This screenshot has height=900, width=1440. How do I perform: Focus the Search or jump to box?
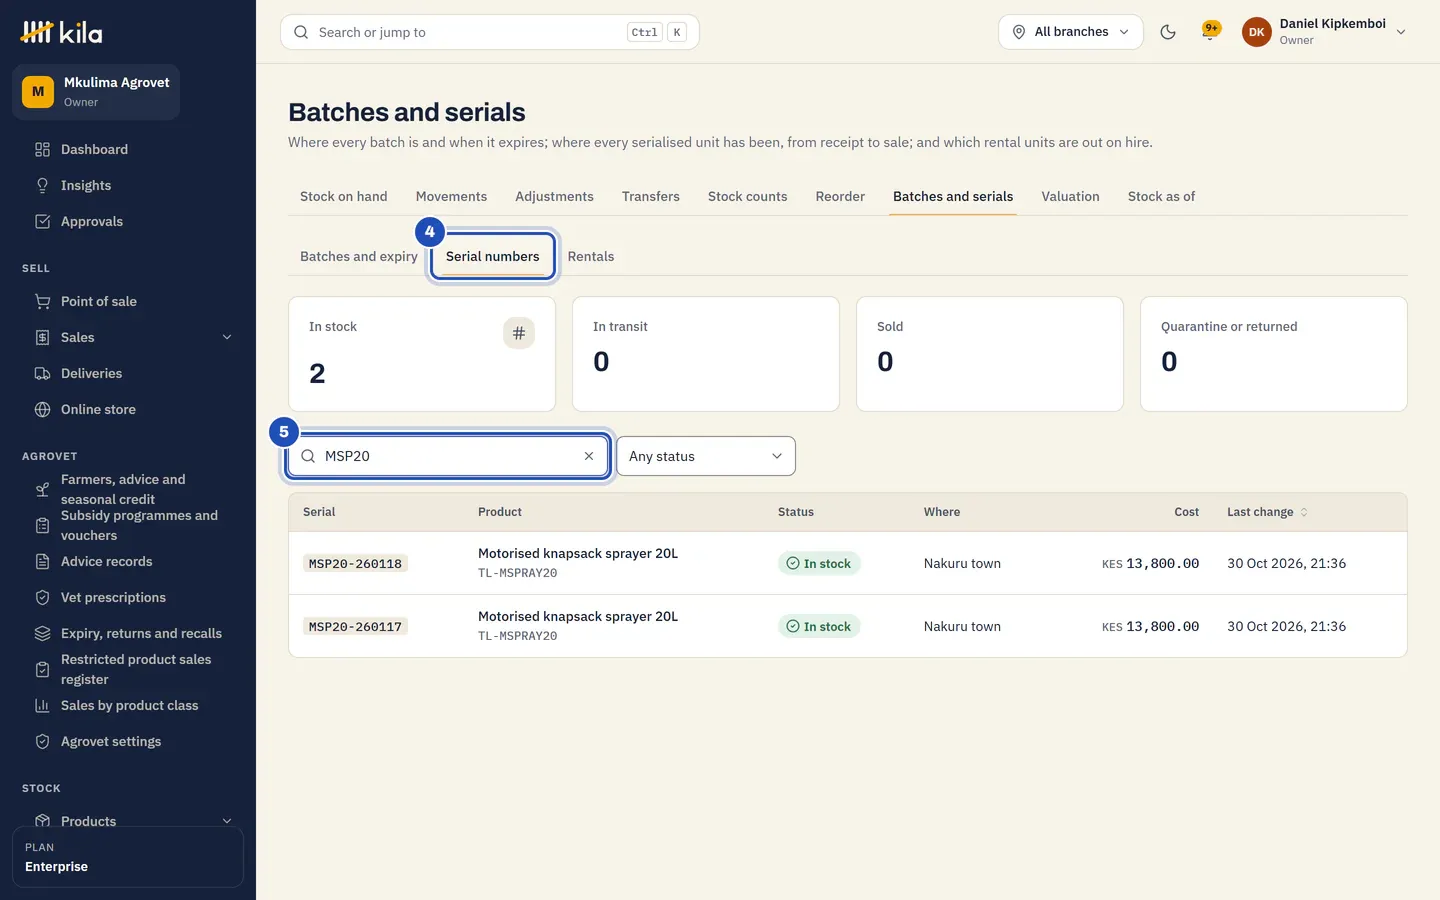(490, 32)
